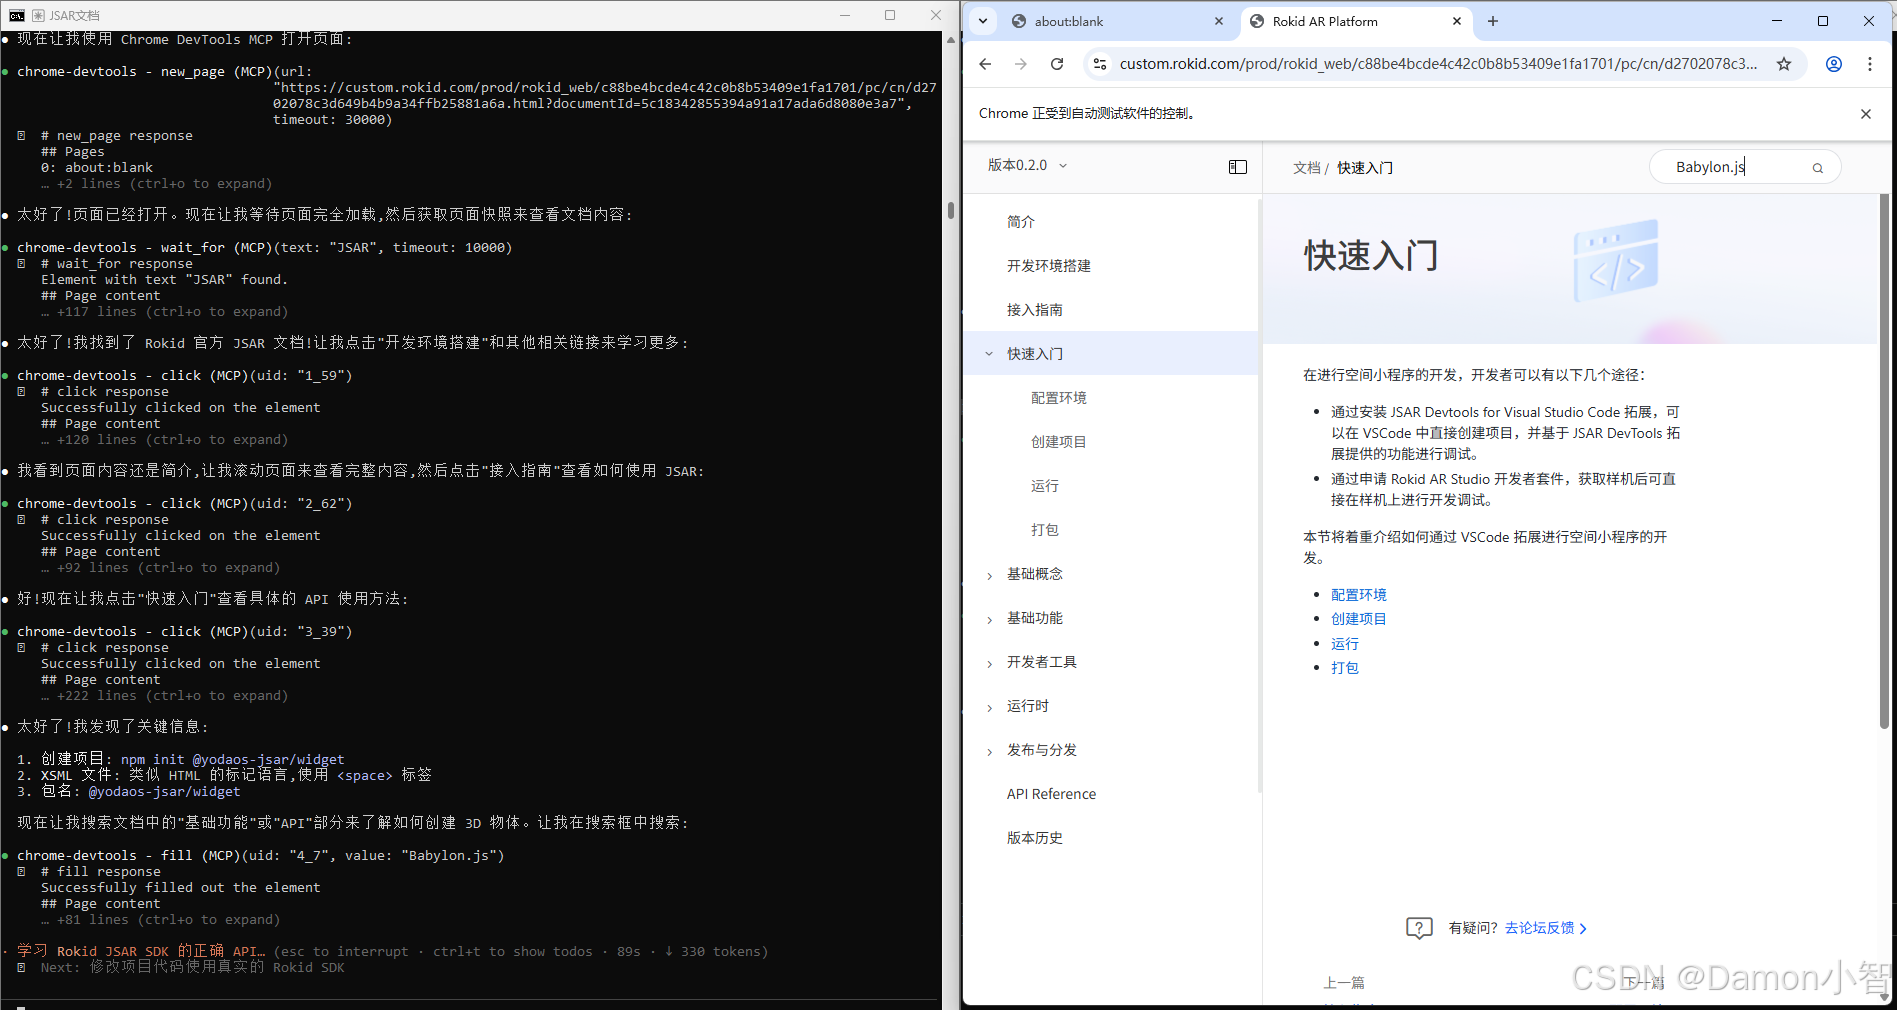Click the 快速入门 page heading
This screenshot has height=1010, width=1897.
(1370, 256)
